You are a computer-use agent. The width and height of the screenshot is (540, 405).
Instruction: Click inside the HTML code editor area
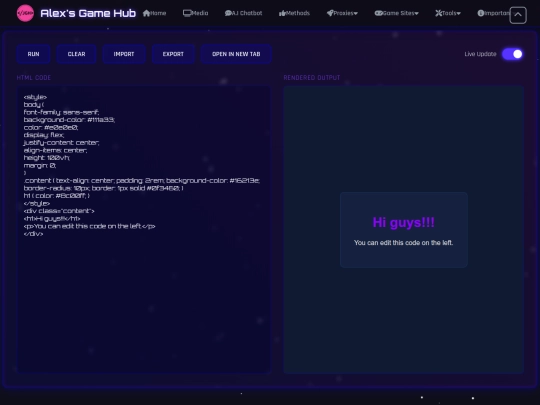point(144,230)
